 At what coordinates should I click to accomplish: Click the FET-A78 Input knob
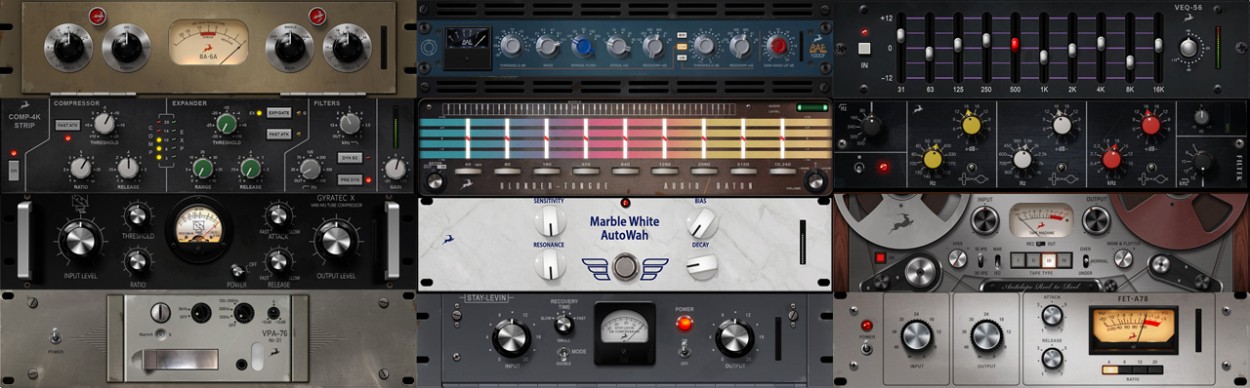pos(916,336)
